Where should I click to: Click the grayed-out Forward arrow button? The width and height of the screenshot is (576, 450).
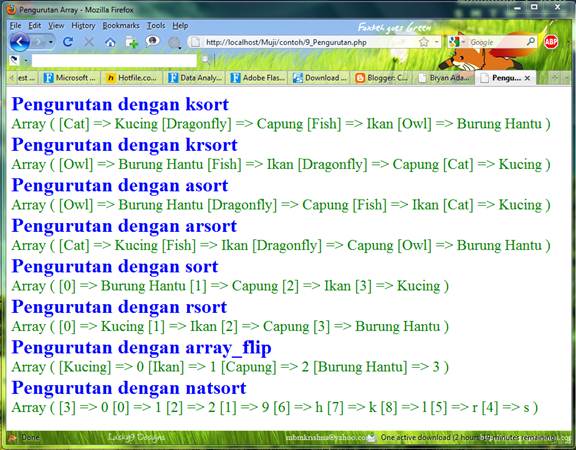click(x=39, y=42)
